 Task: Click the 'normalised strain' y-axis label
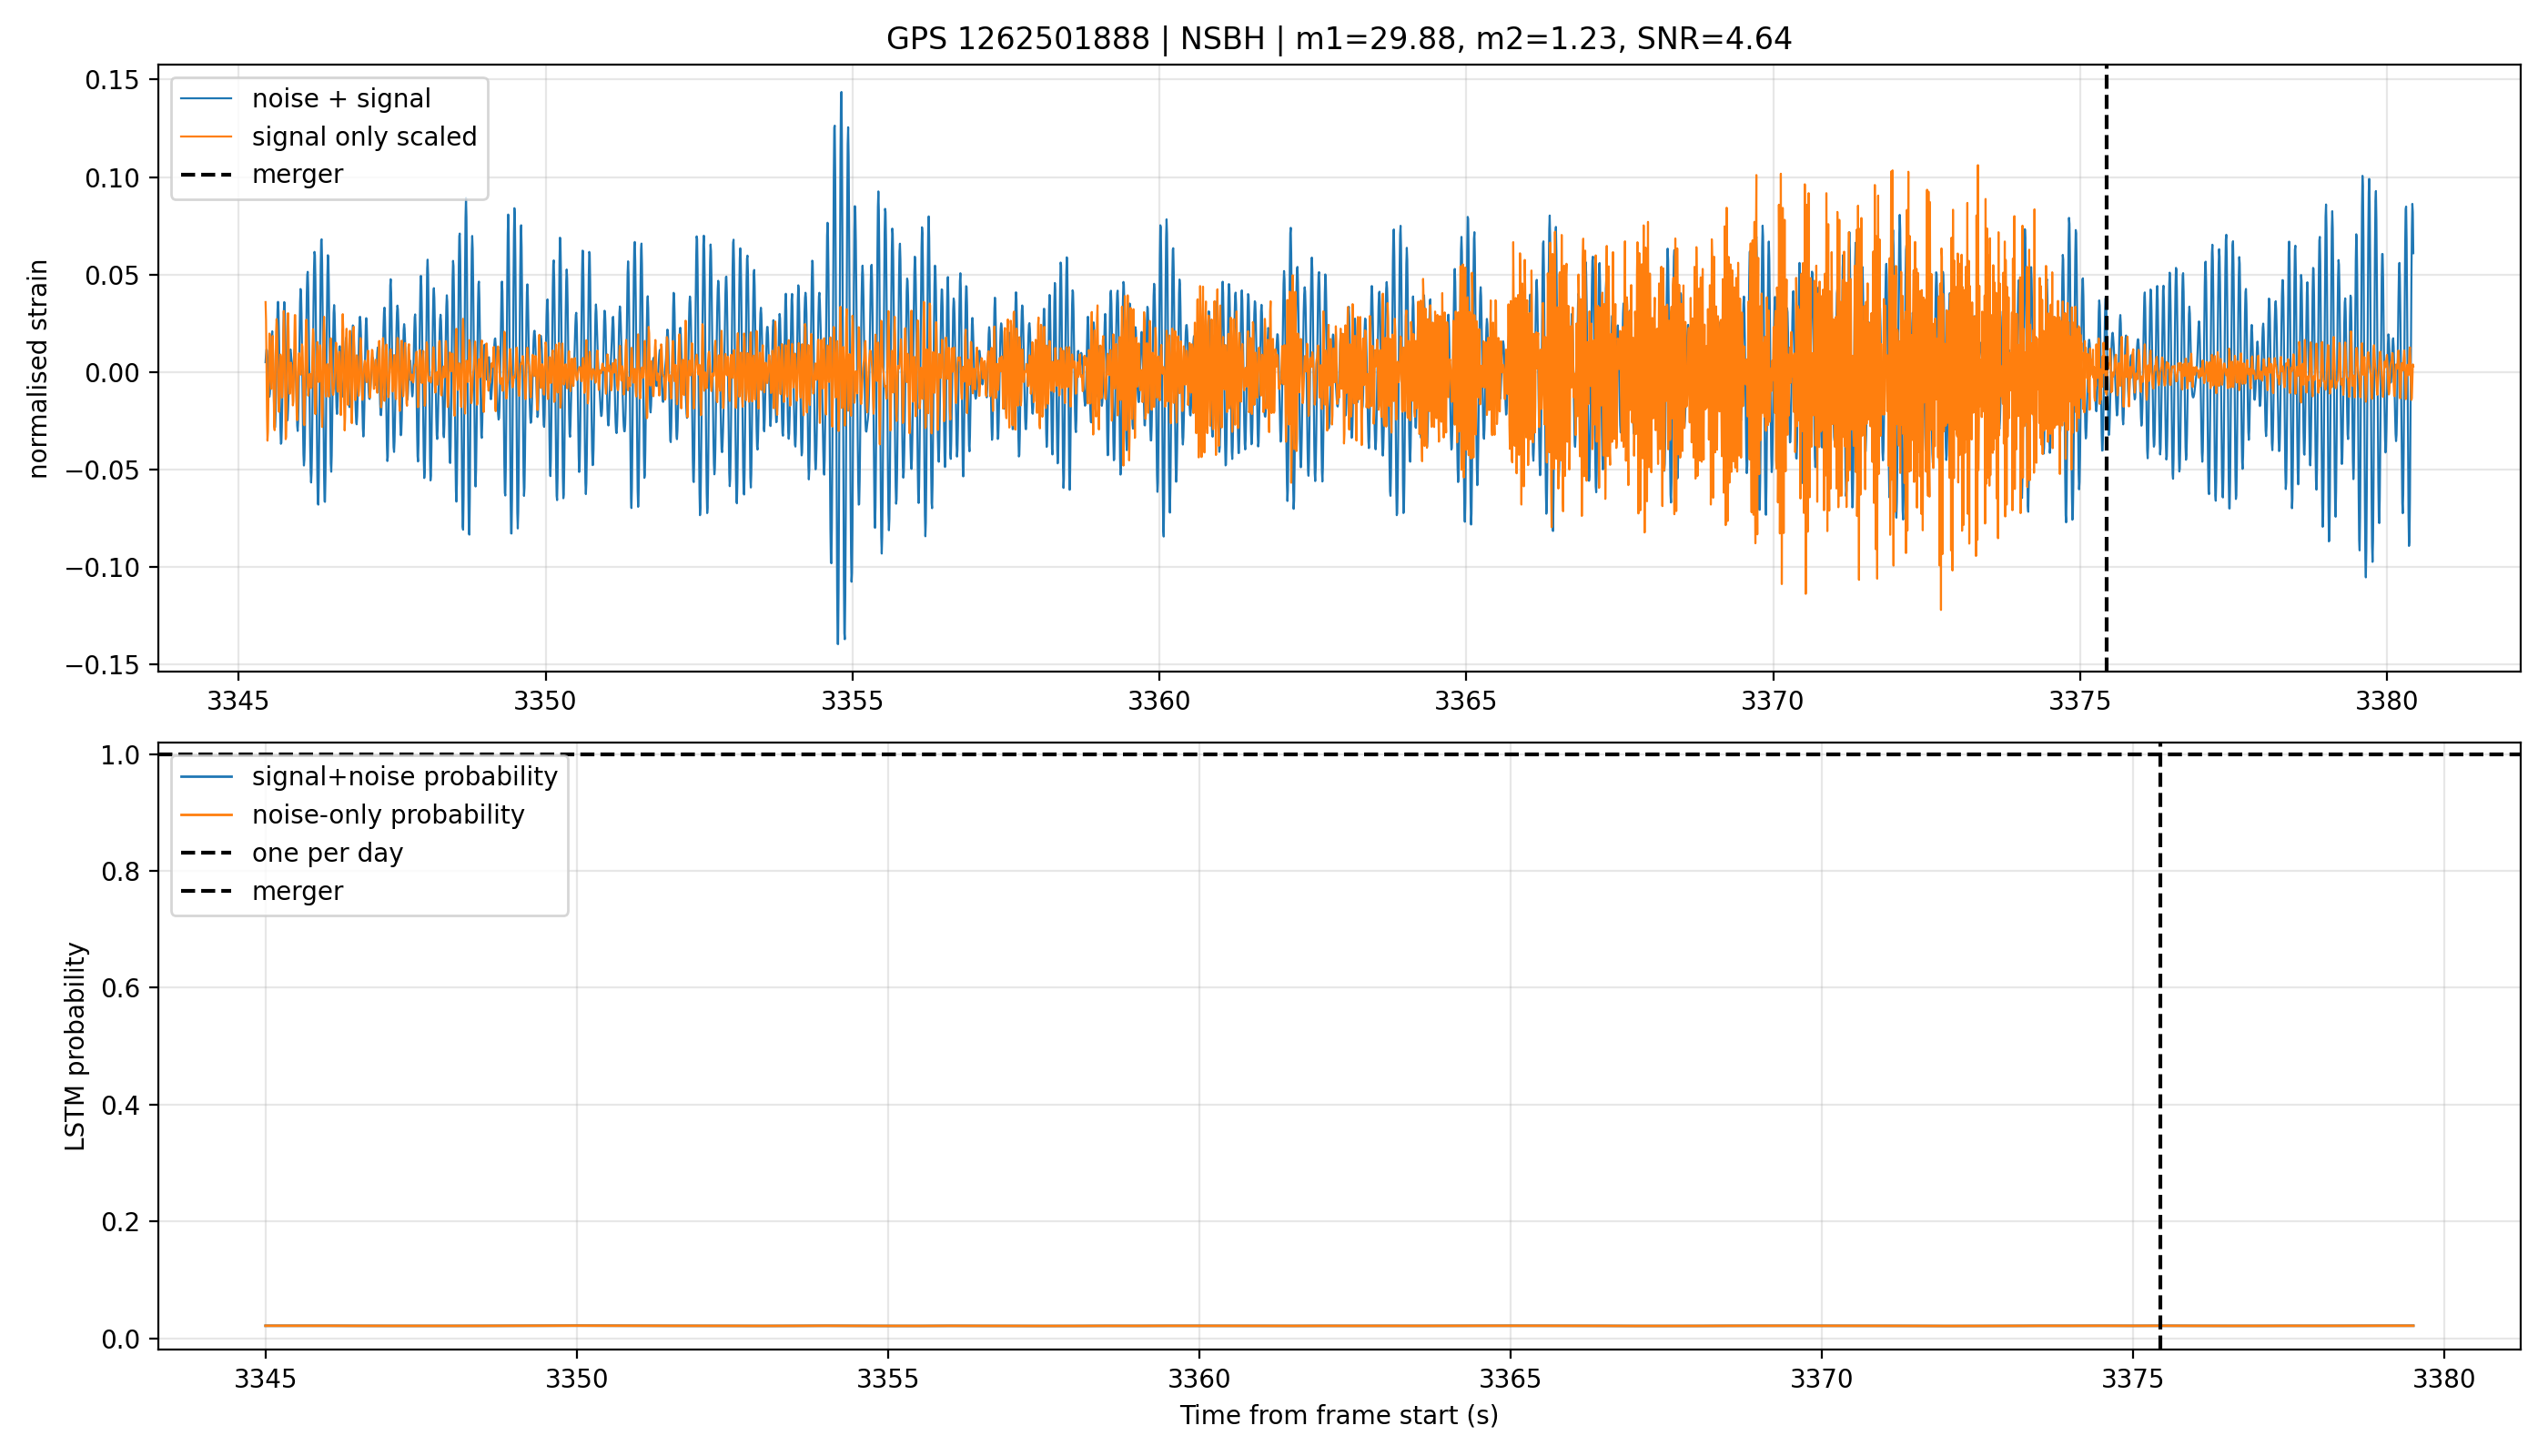coord(38,369)
